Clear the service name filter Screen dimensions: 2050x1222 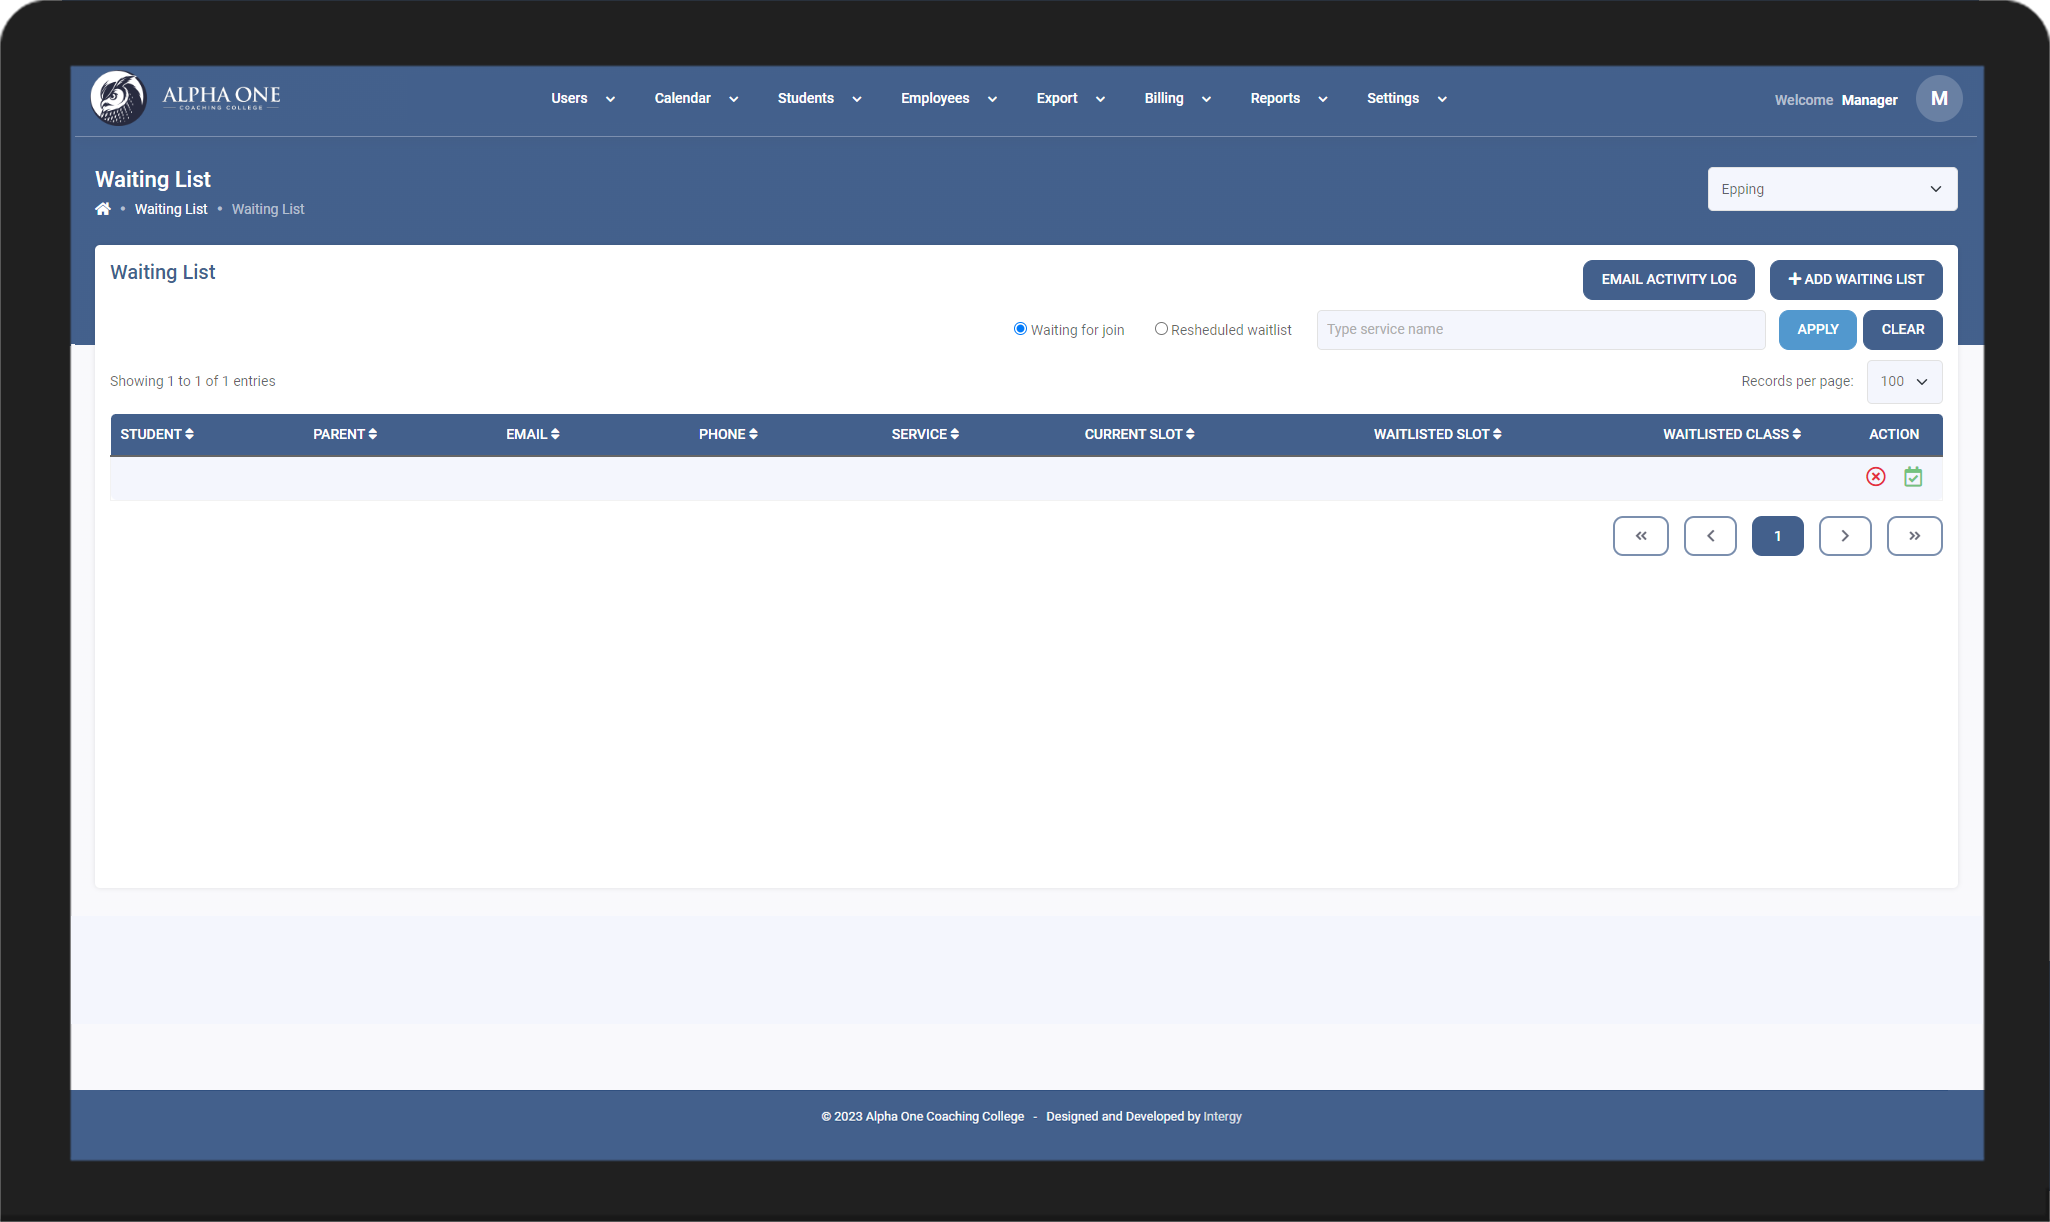pos(1903,330)
